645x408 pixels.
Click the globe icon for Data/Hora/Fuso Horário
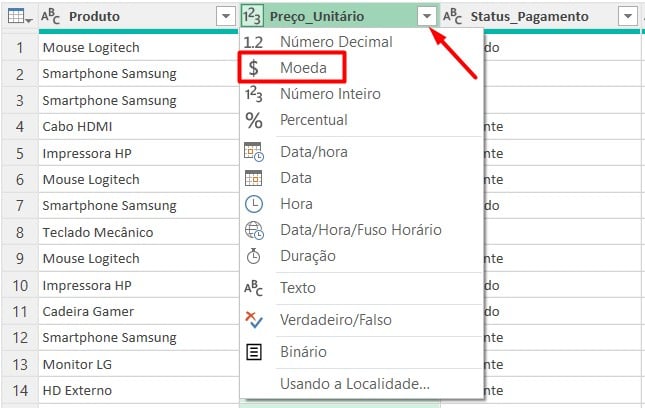(254, 230)
